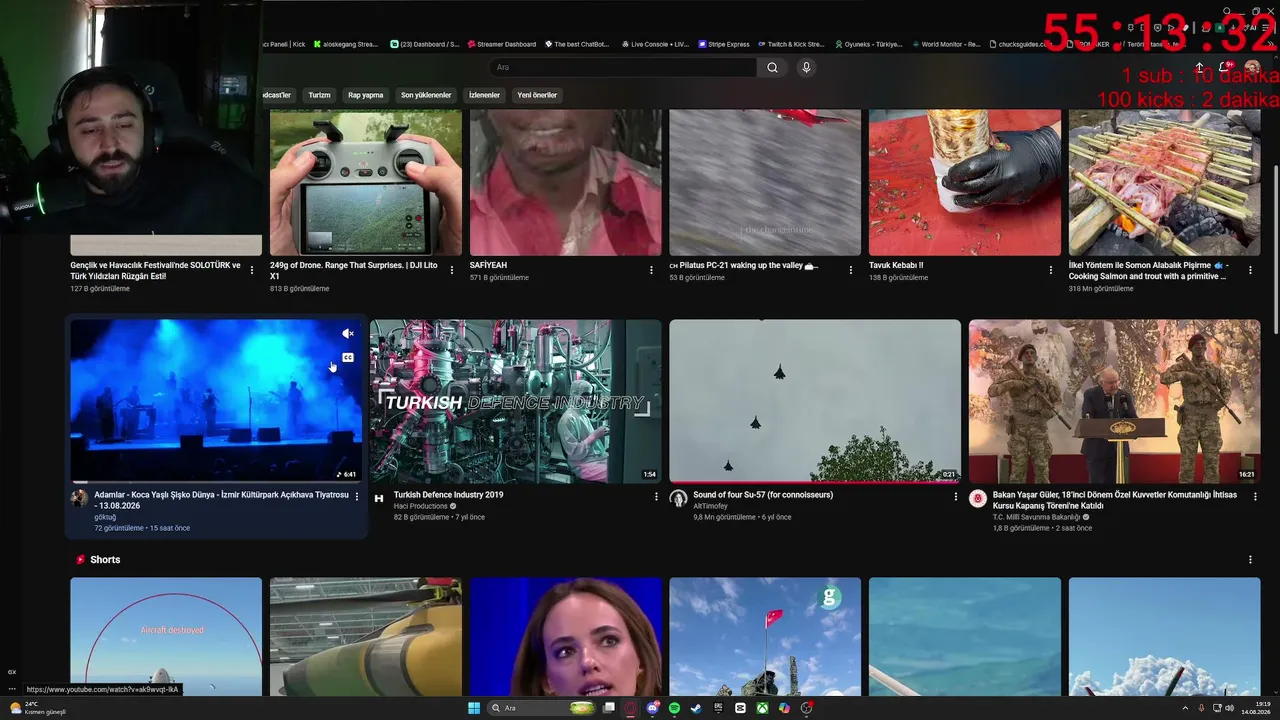Open more options for Sound of four Su-57

[x=955, y=496]
